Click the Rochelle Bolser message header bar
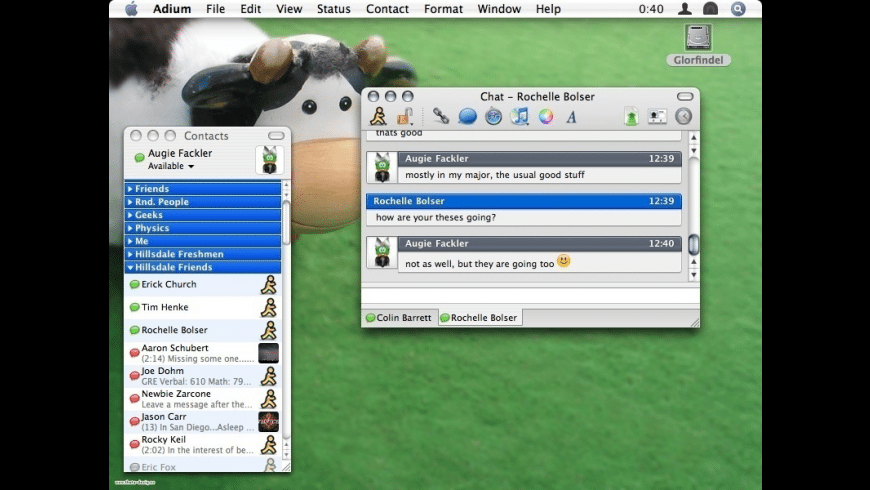 pos(524,201)
